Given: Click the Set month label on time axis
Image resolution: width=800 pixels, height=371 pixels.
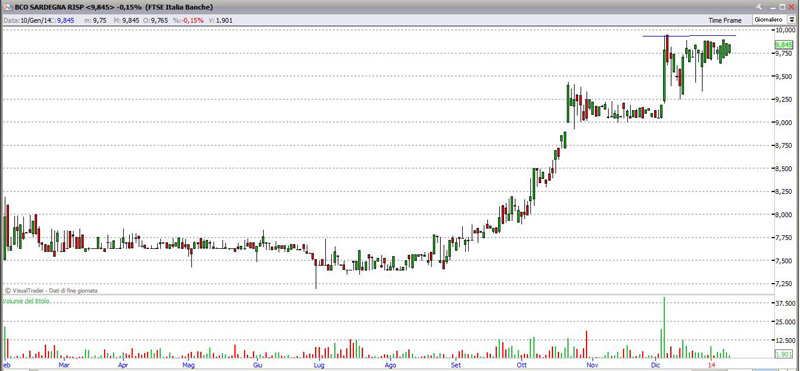Looking at the screenshot, I should pyautogui.click(x=456, y=365).
